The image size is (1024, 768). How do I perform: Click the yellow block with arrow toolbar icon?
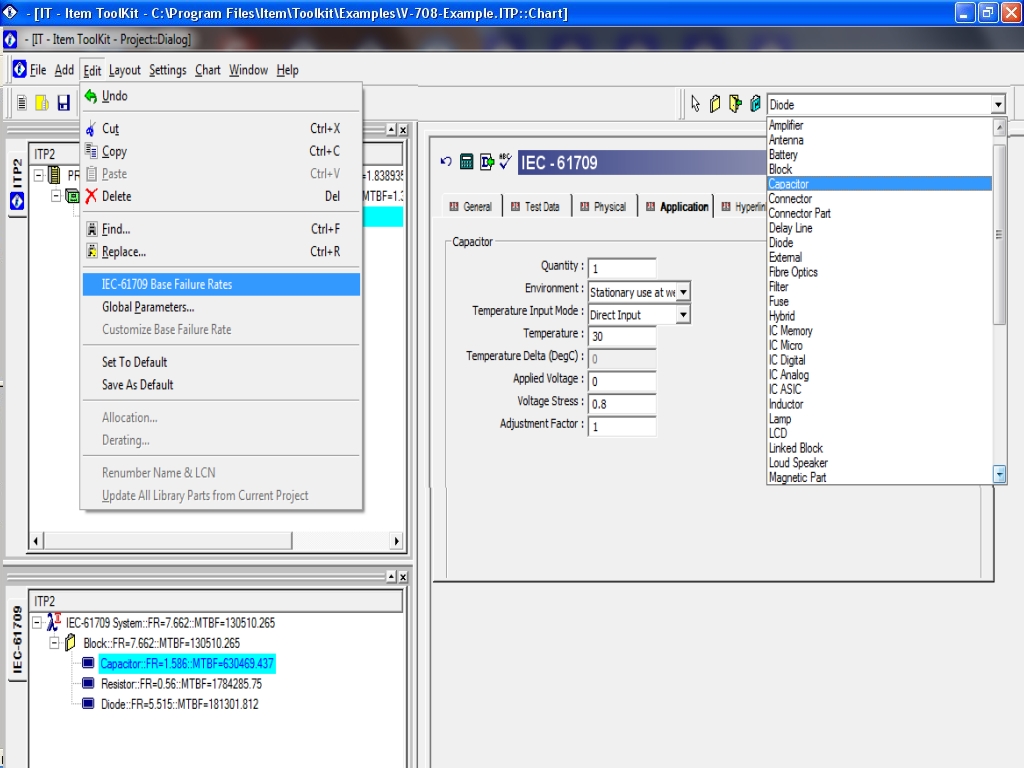point(735,103)
